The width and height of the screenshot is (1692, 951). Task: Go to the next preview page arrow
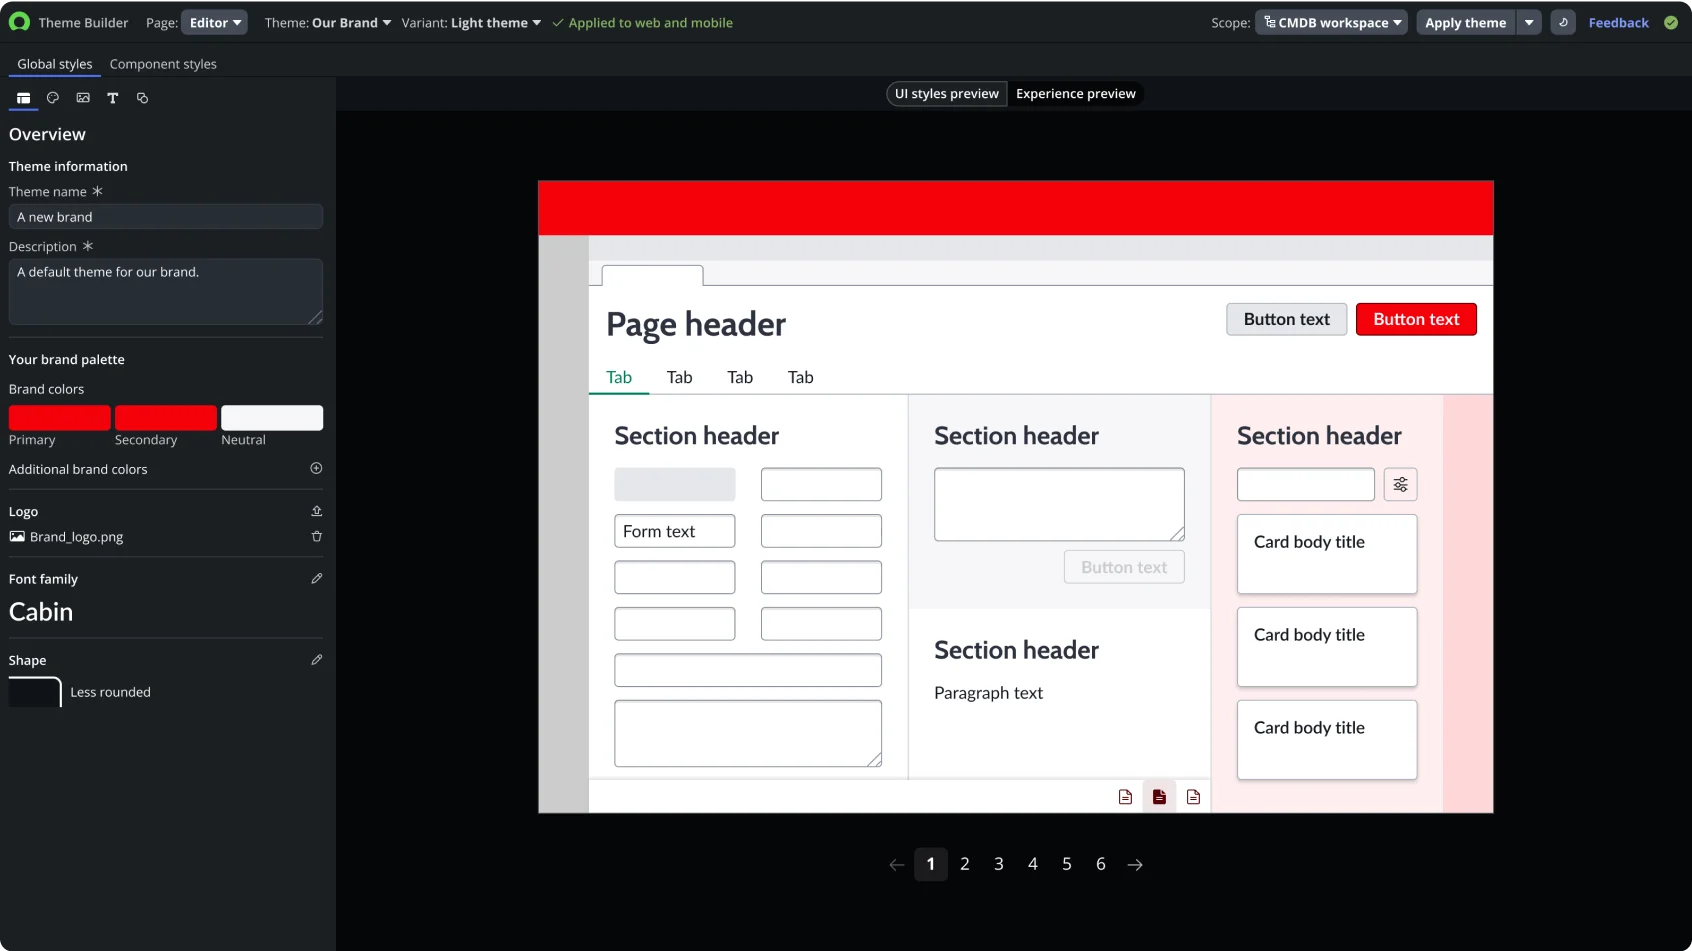point(1135,865)
